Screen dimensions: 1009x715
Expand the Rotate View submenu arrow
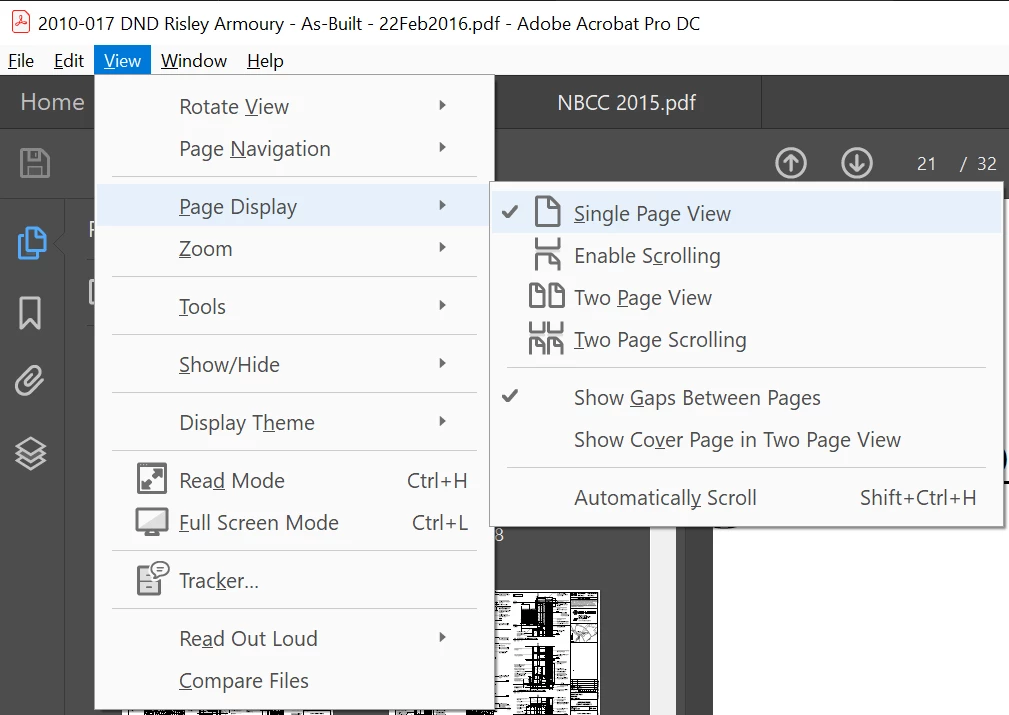tap(442, 105)
